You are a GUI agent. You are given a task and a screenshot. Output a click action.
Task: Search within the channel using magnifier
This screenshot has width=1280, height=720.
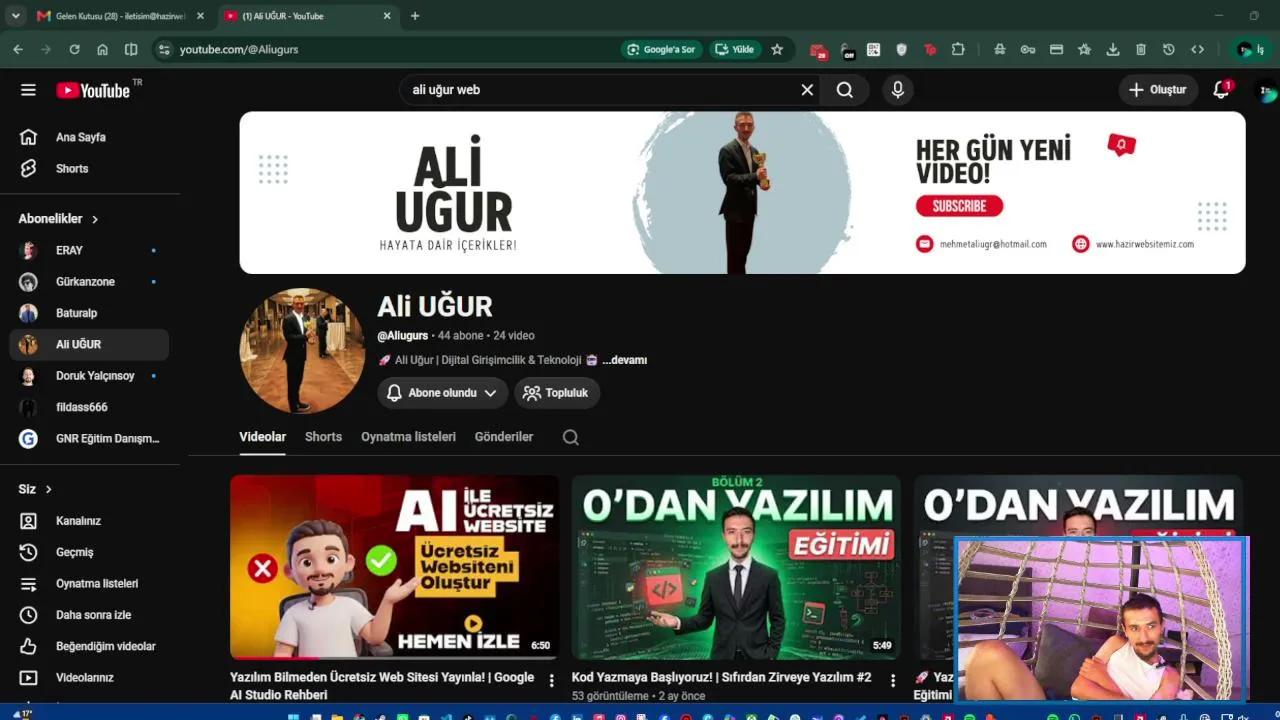(570, 437)
